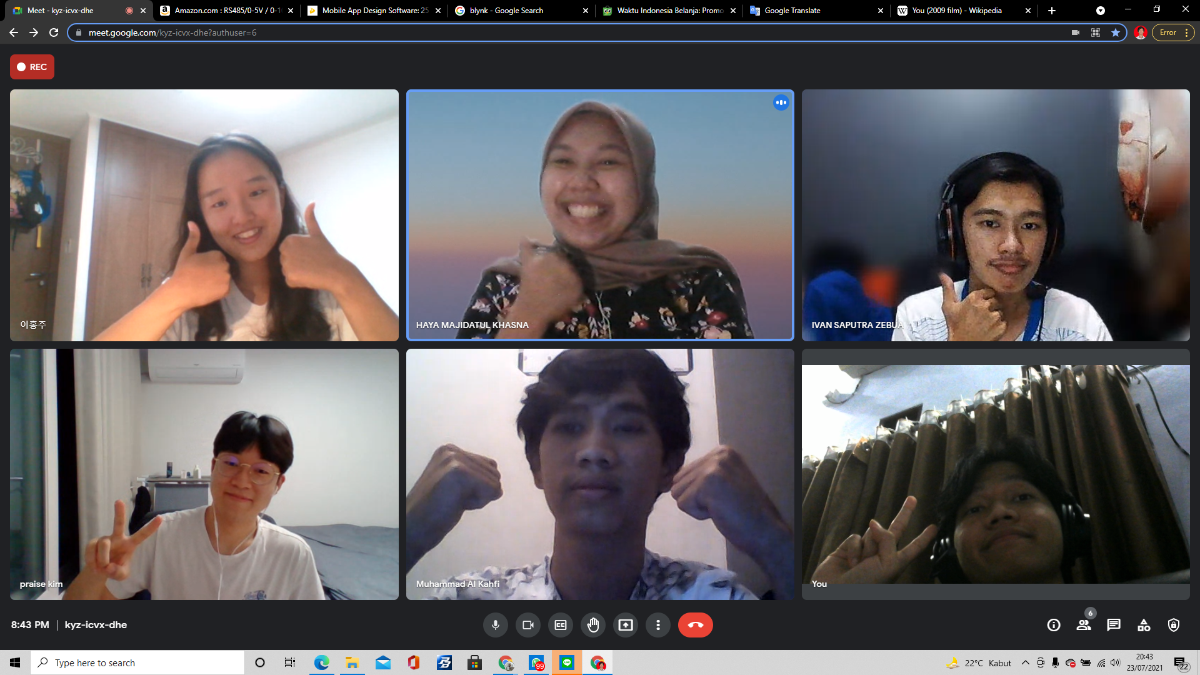Toggle closed captions on
Viewport: 1200px width, 675px height.
561,625
